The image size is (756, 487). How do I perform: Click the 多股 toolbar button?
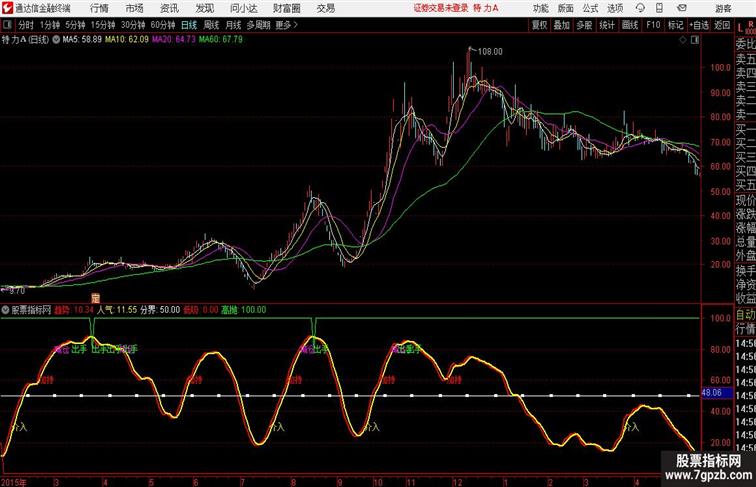tap(584, 25)
